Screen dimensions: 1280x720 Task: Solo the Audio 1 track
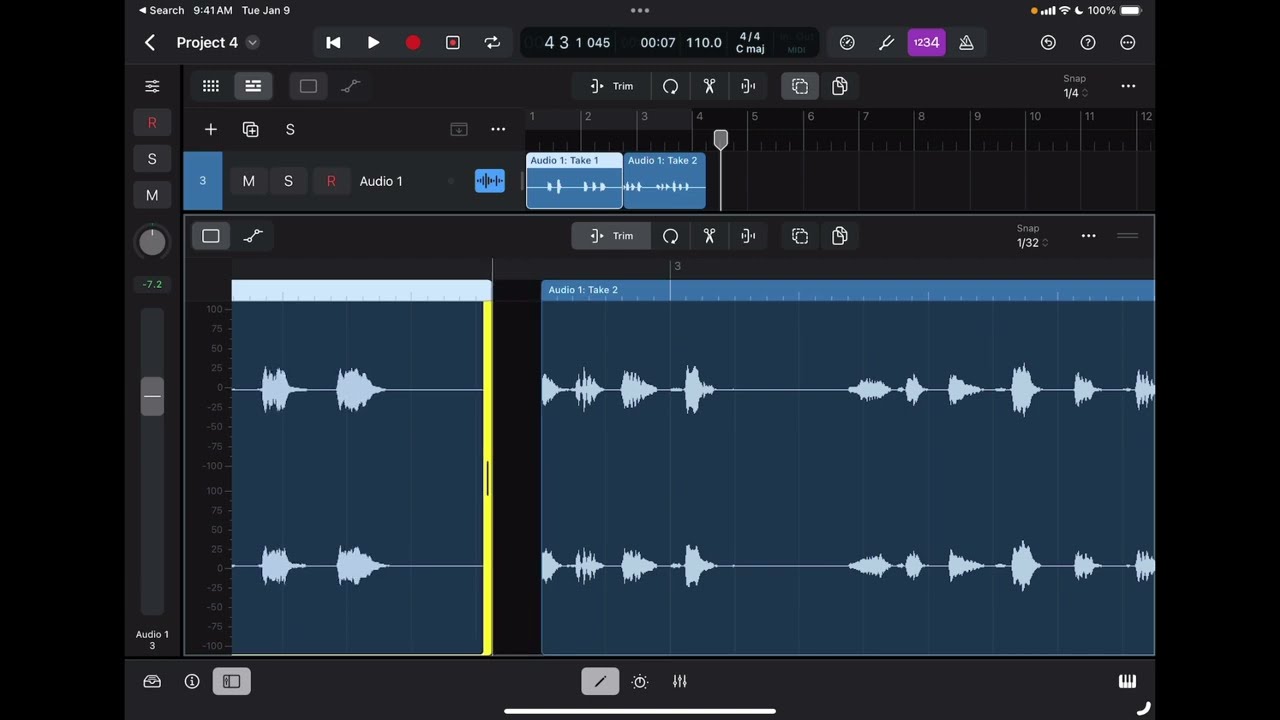[x=288, y=181]
